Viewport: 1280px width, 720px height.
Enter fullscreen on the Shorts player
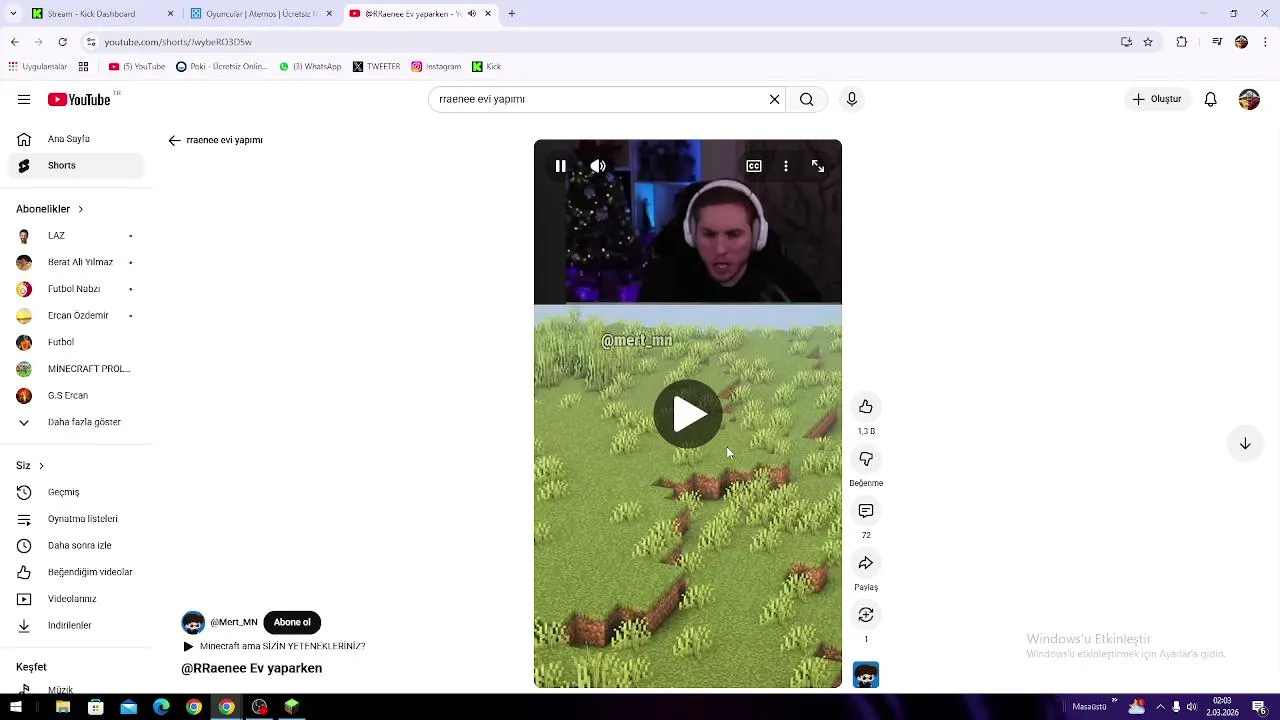click(x=818, y=166)
